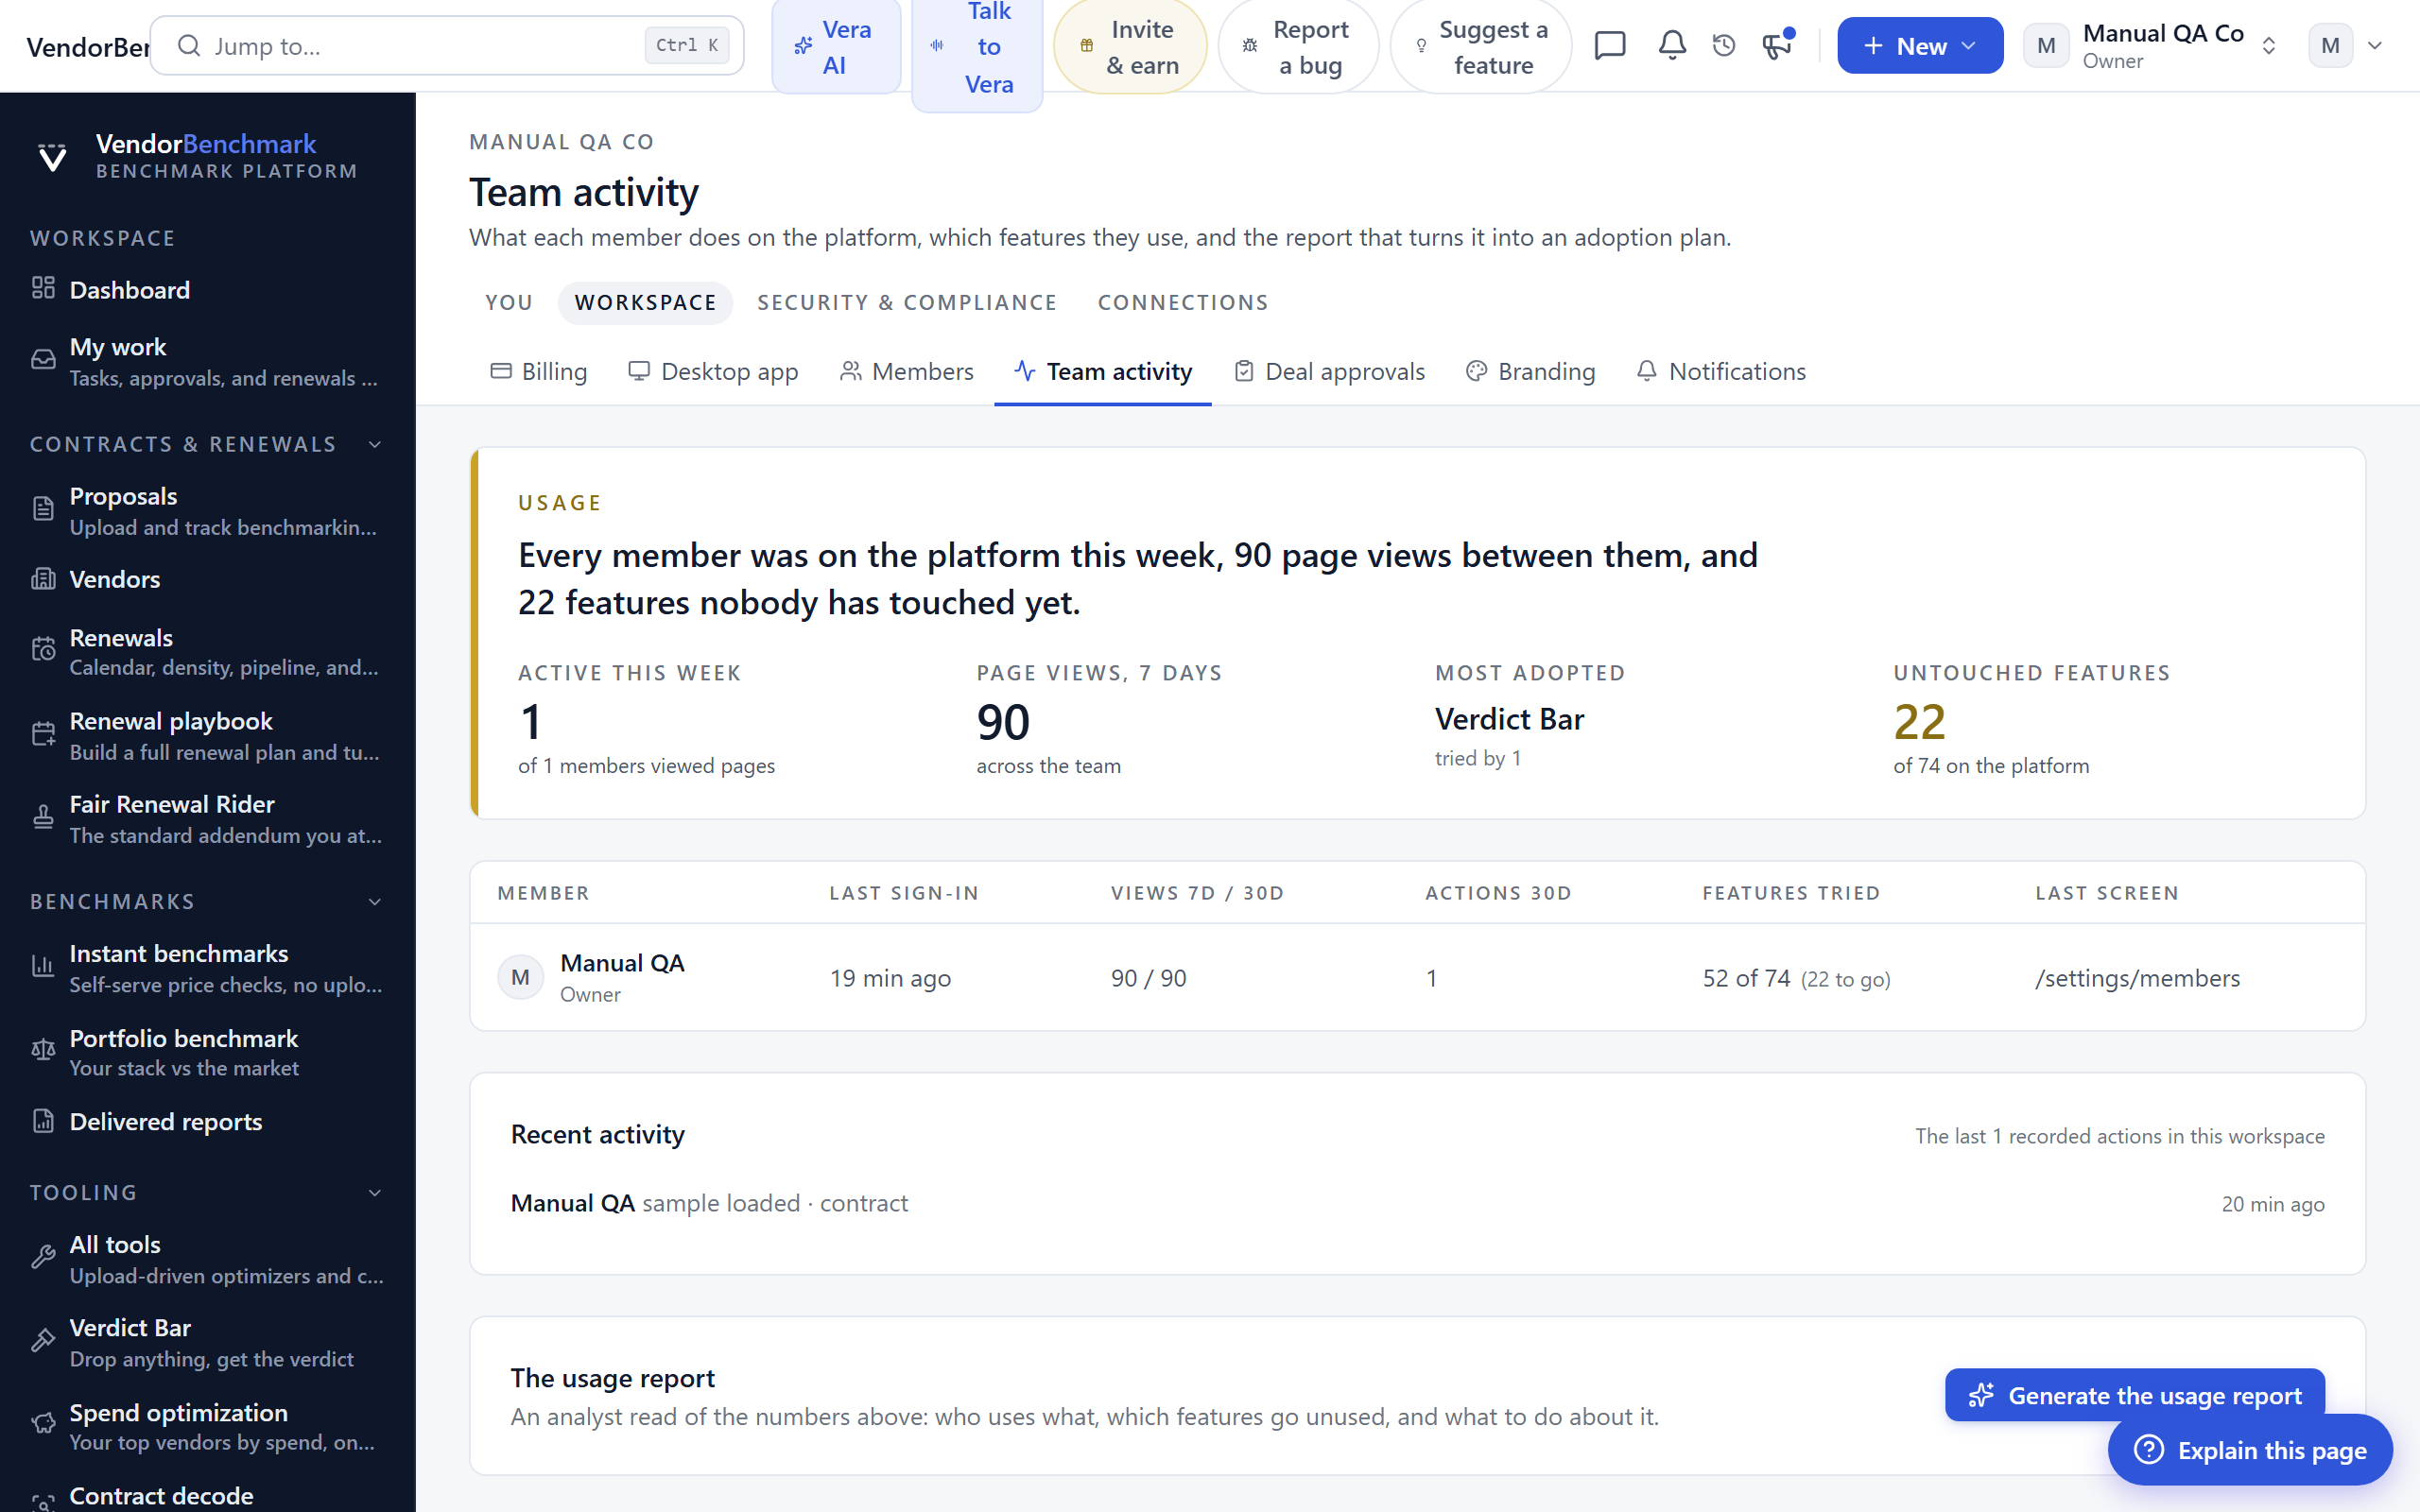Open the user profile menu chevron
The width and height of the screenshot is (2420, 1512).
click(x=2375, y=46)
